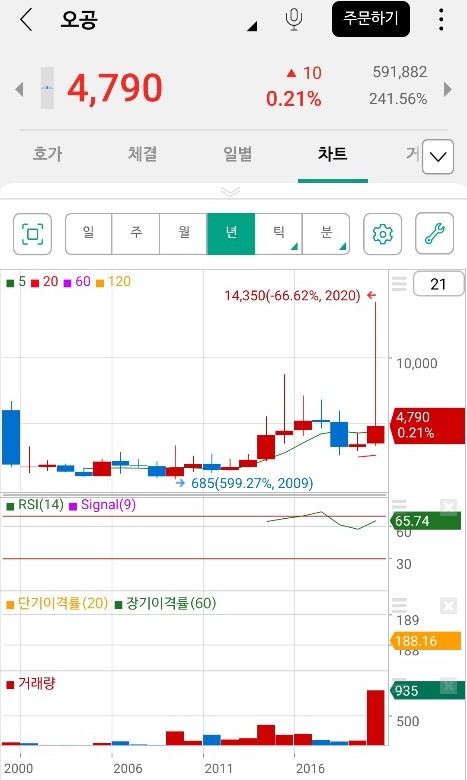Tap the price chart panel handle icon
This screenshot has height=780, width=467.
[x=399, y=284]
